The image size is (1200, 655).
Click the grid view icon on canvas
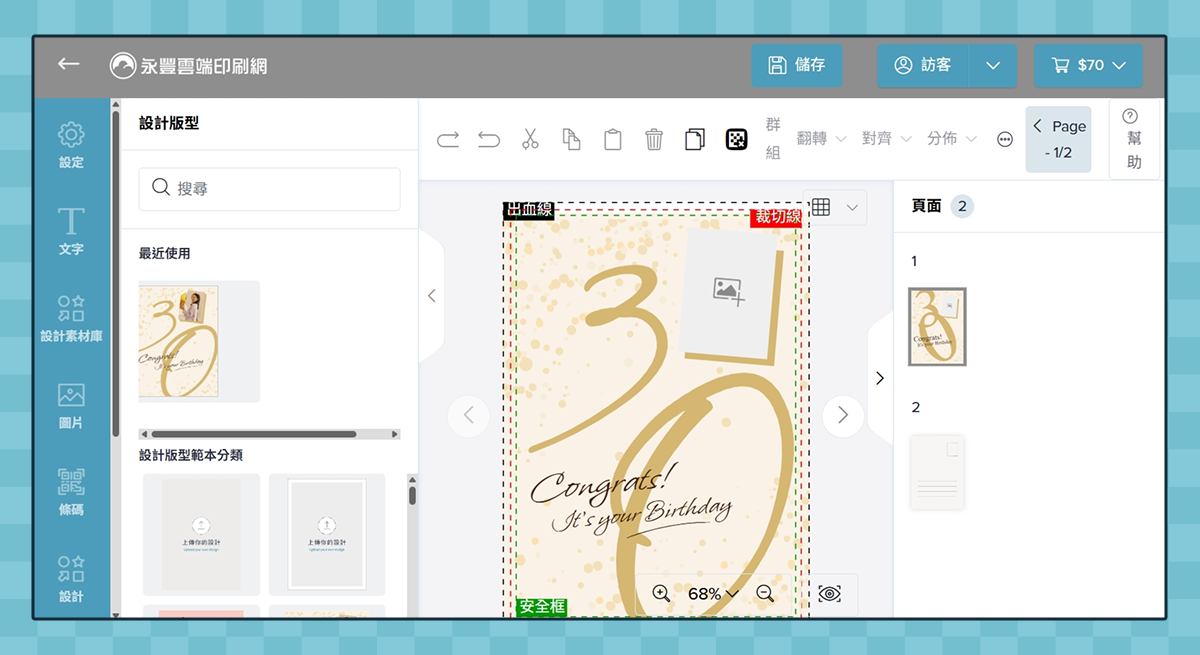[x=821, y=207]
